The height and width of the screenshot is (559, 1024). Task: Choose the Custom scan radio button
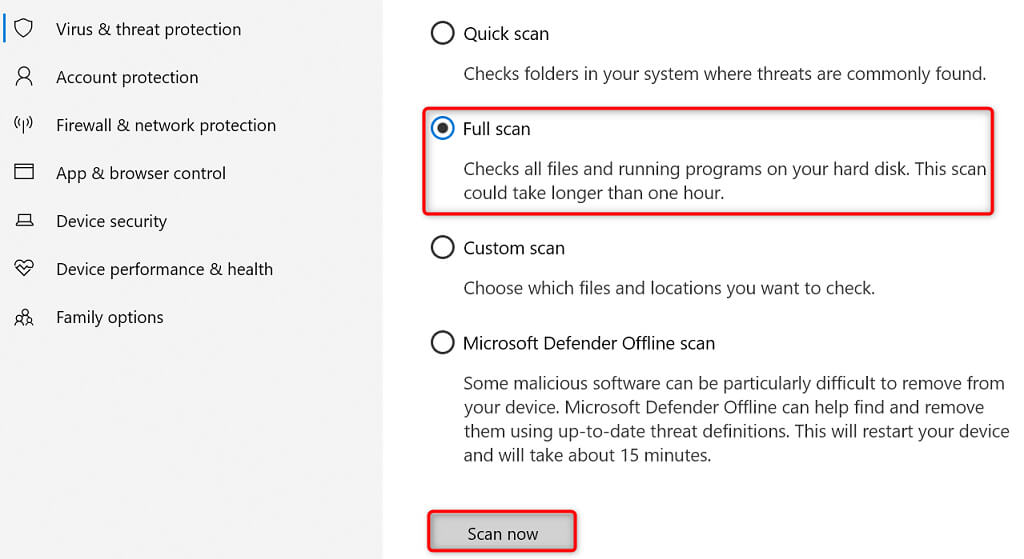[442, 248]
